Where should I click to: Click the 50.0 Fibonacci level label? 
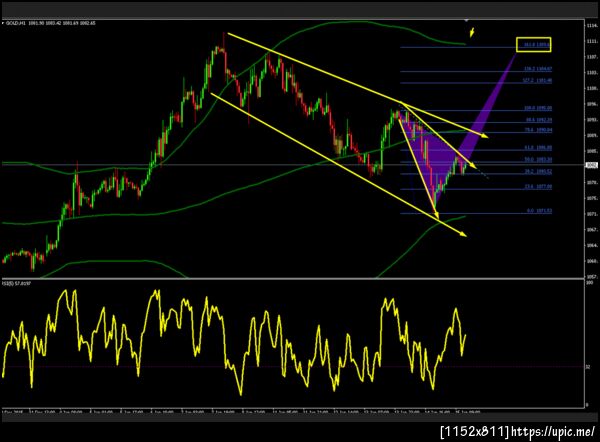(539, 160)
